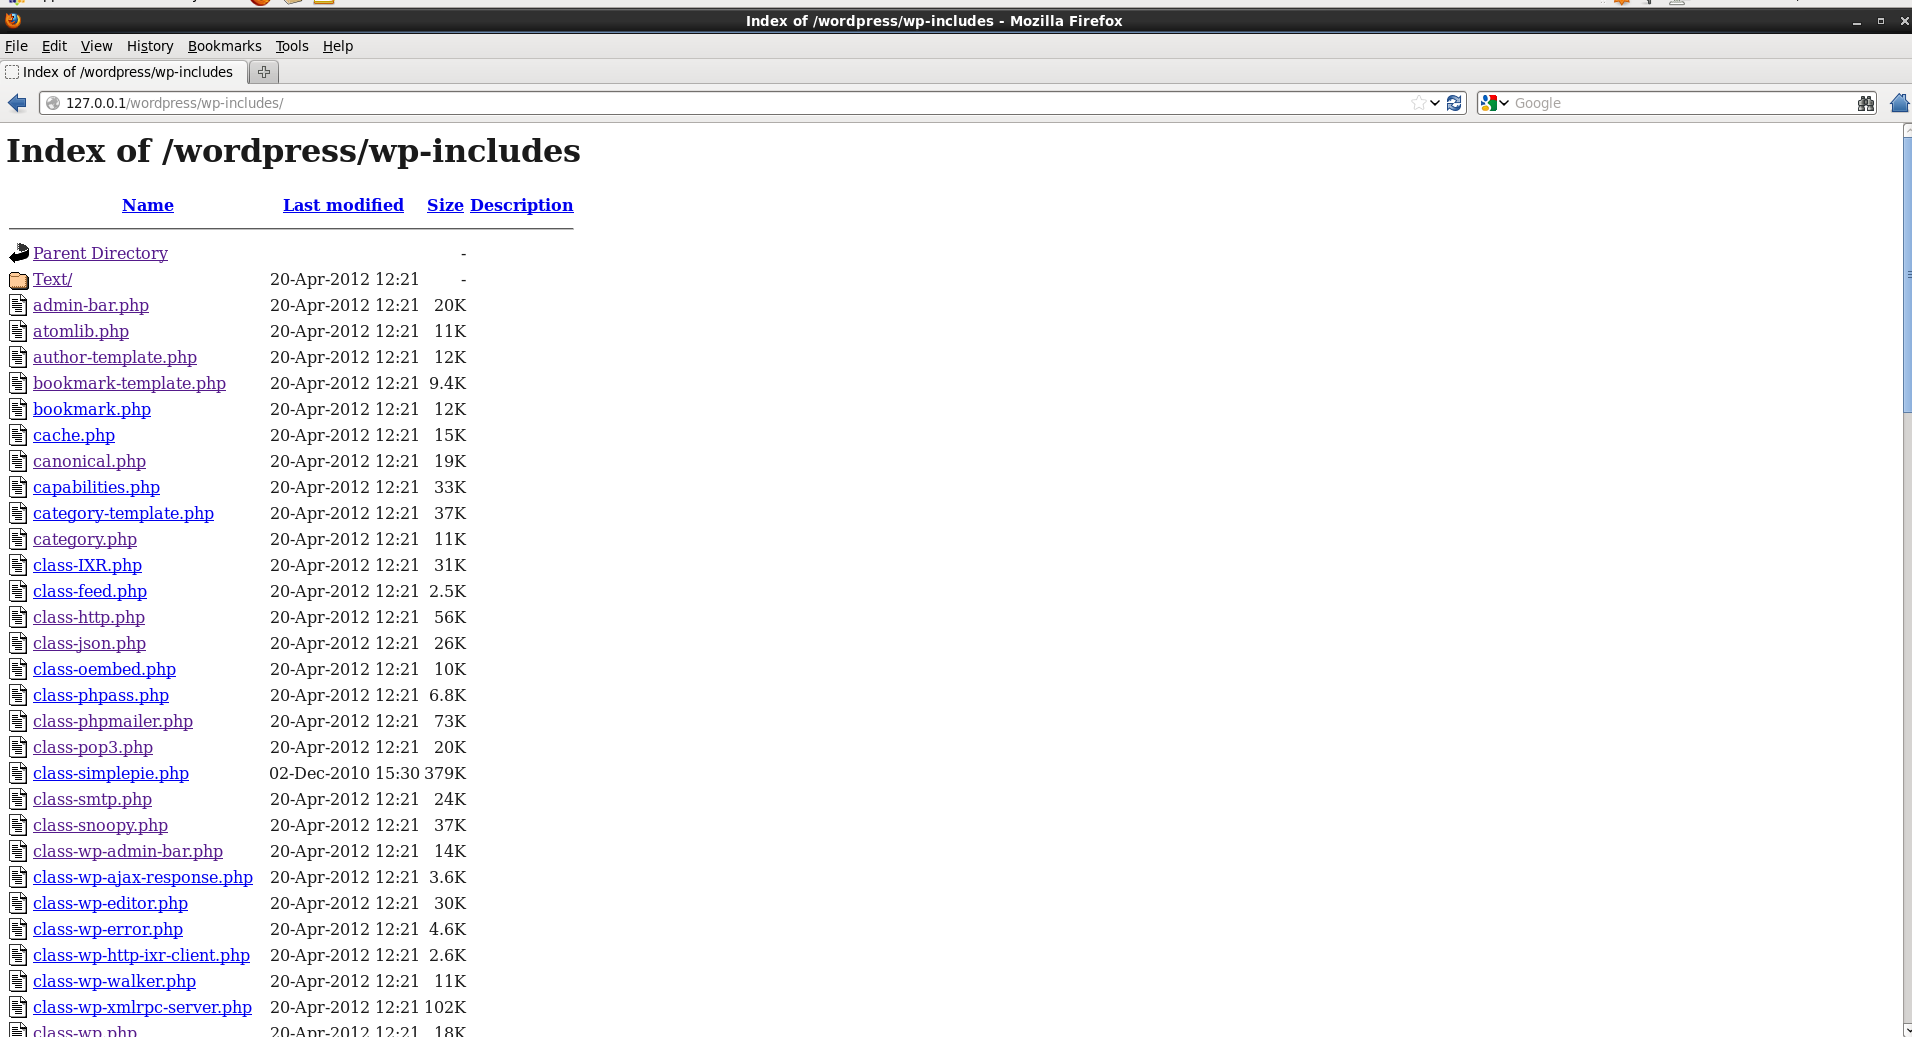This screenshot has height=1037, width=1912.
Task: Click the folder icon next to Text/
Action: 19,279
